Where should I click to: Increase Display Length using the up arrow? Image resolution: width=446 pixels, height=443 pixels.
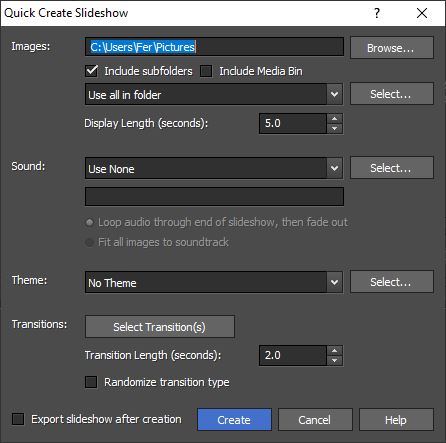tap(335, 119)
